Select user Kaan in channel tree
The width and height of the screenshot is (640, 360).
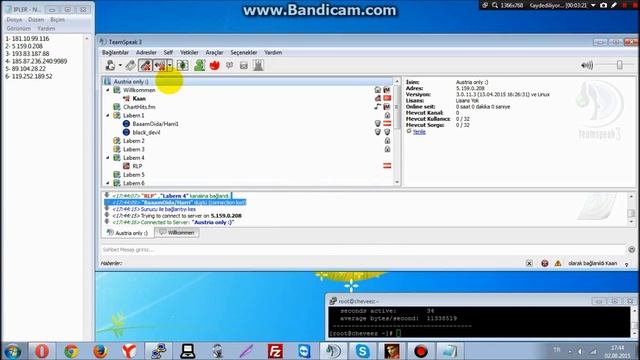tap(139, 98)
